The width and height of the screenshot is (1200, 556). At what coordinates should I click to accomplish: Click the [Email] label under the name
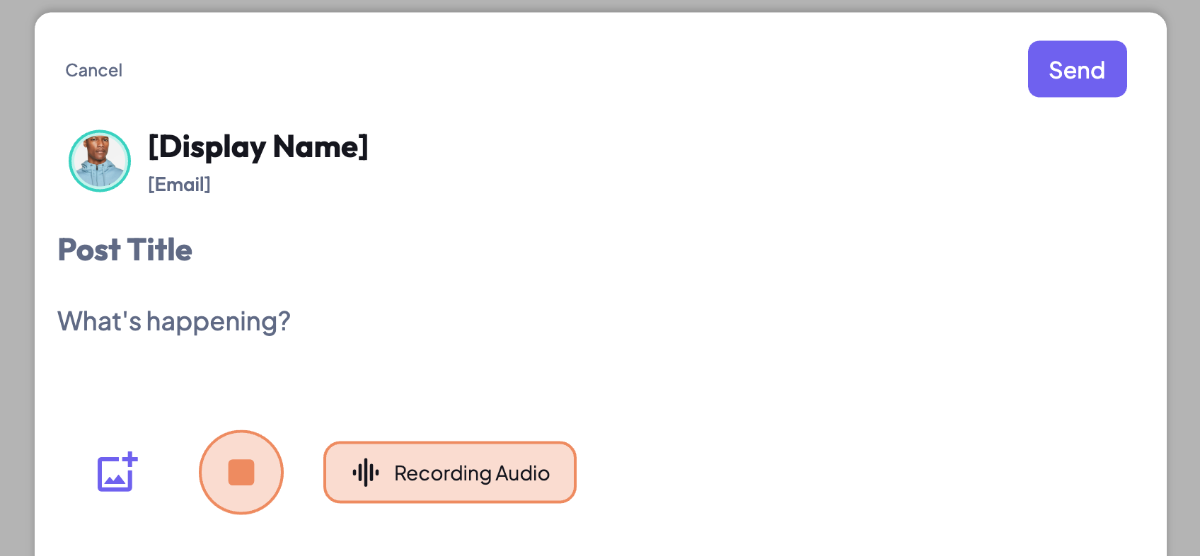pos(179,184)
